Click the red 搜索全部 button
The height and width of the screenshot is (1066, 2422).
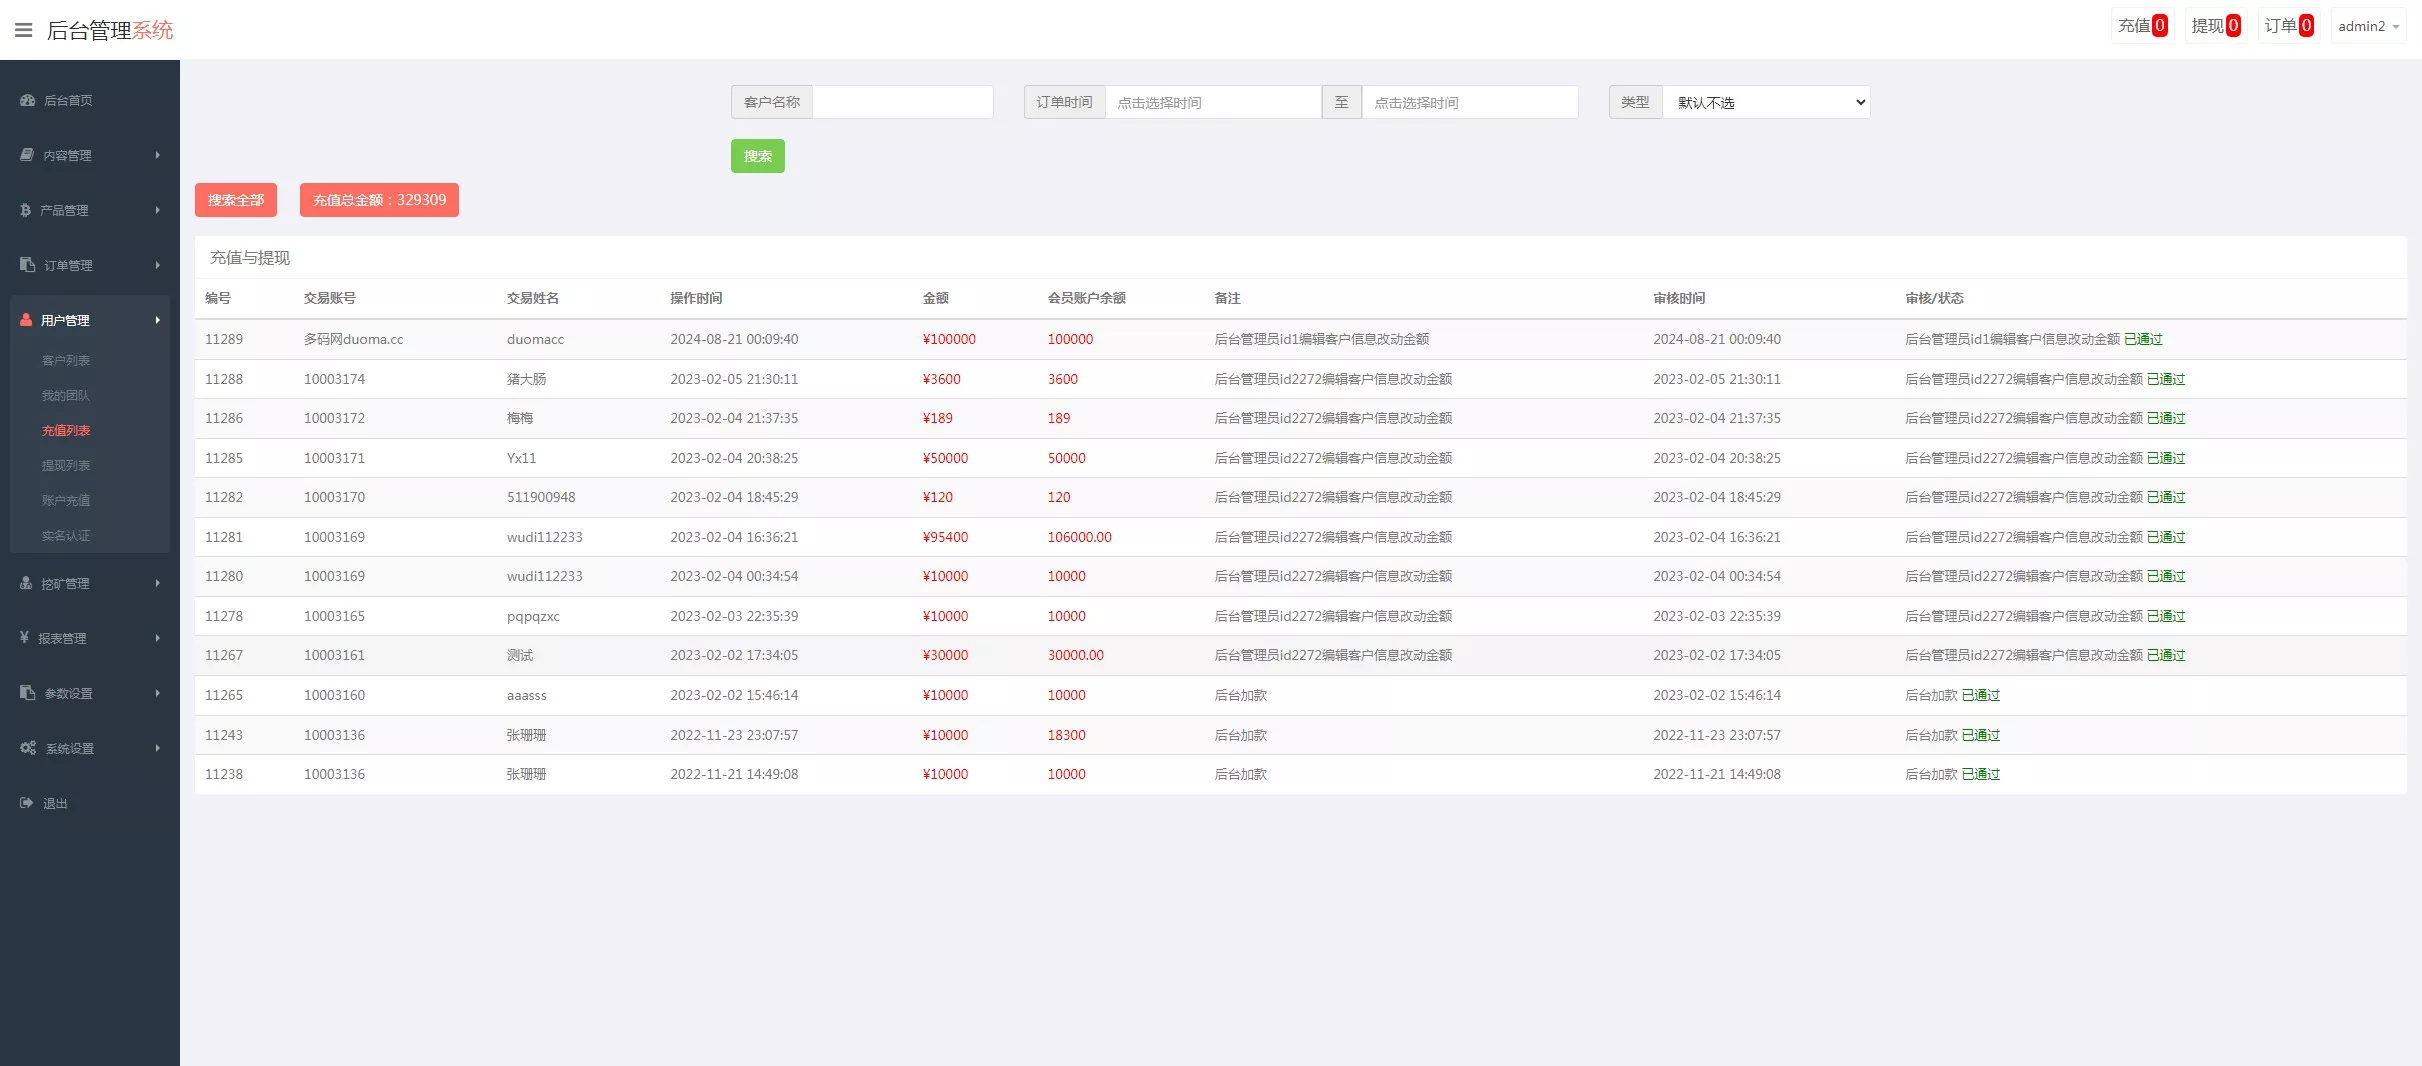(x=235, y=200)
